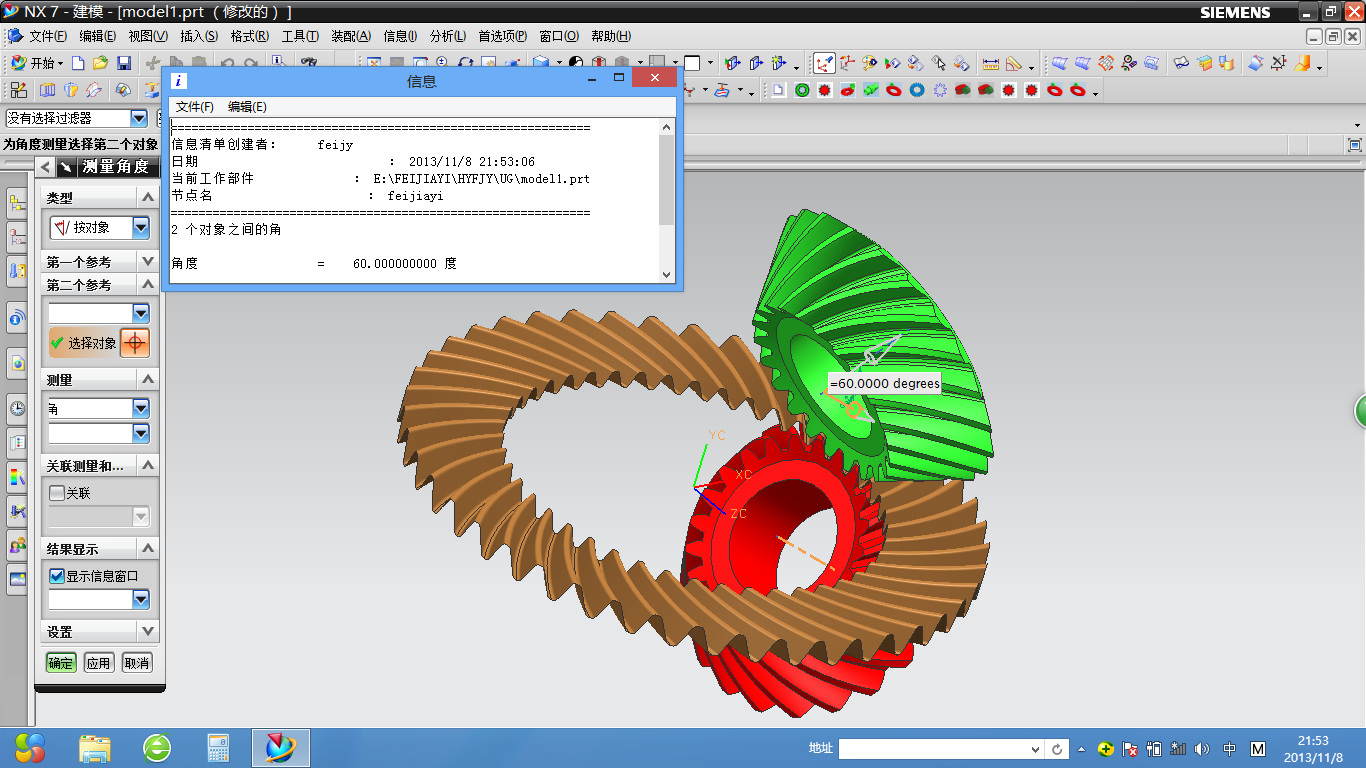Open the 没有选择过滤器 filter dropdown
This screenshot has width=1366, height=768.
click(138, 118)
